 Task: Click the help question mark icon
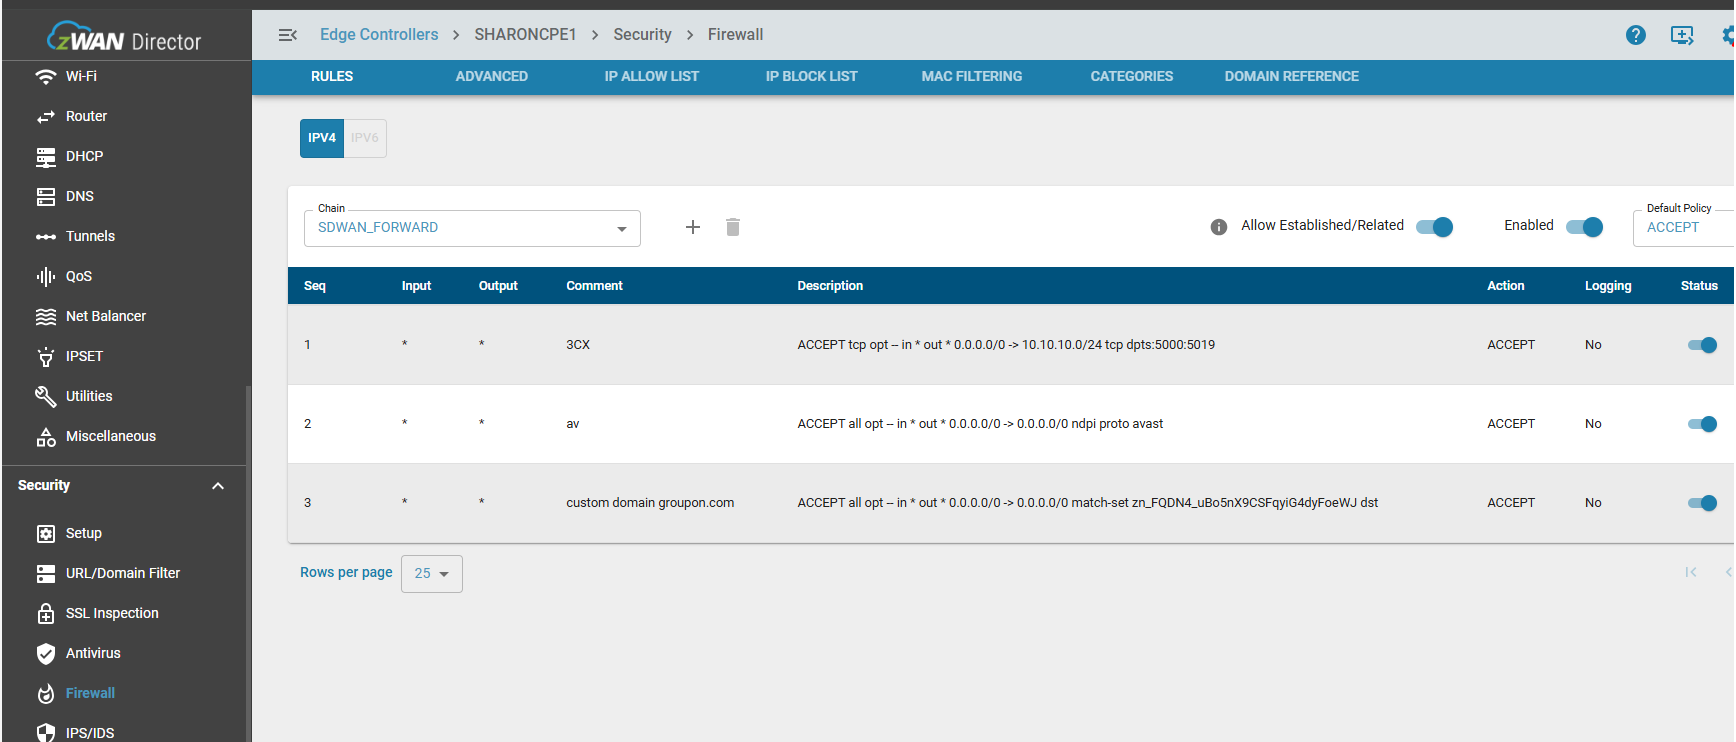point(1635,35)
